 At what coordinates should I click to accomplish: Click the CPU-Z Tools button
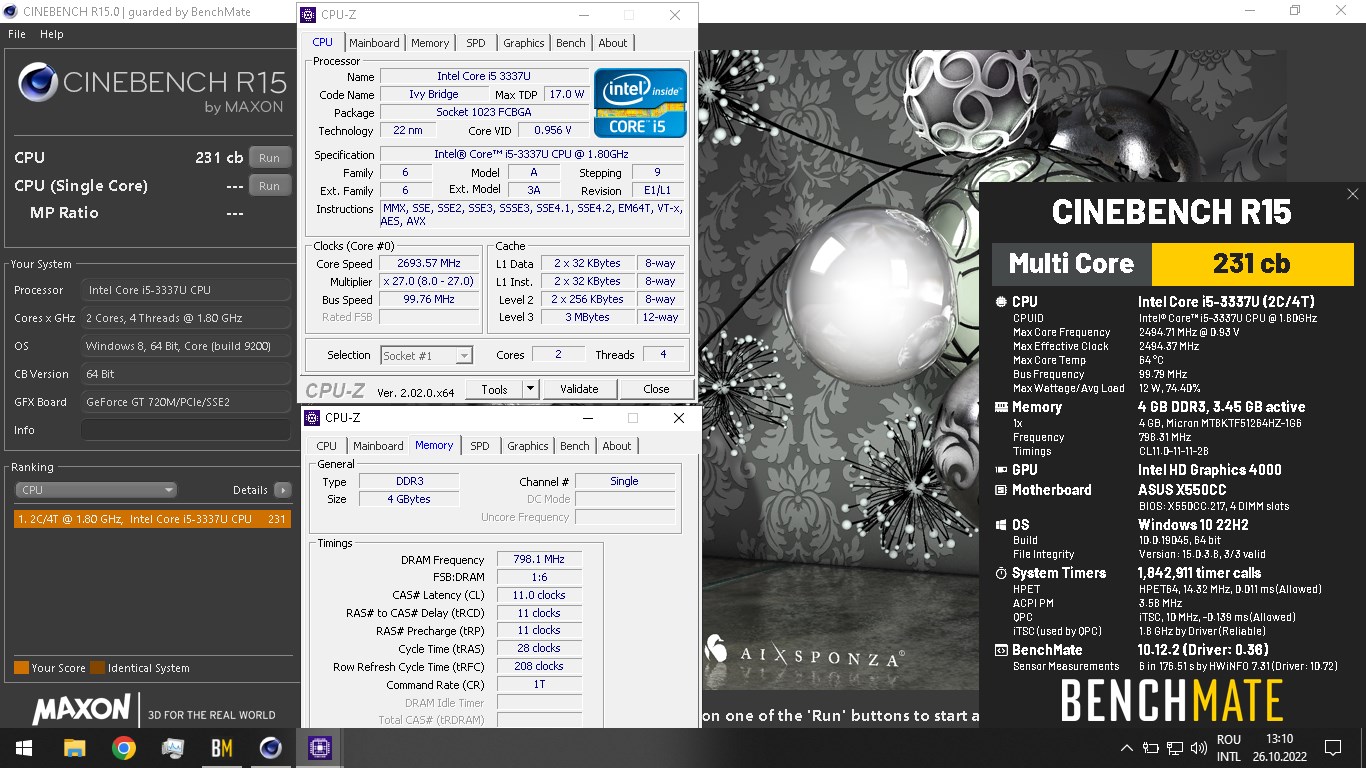click(494, 389)
